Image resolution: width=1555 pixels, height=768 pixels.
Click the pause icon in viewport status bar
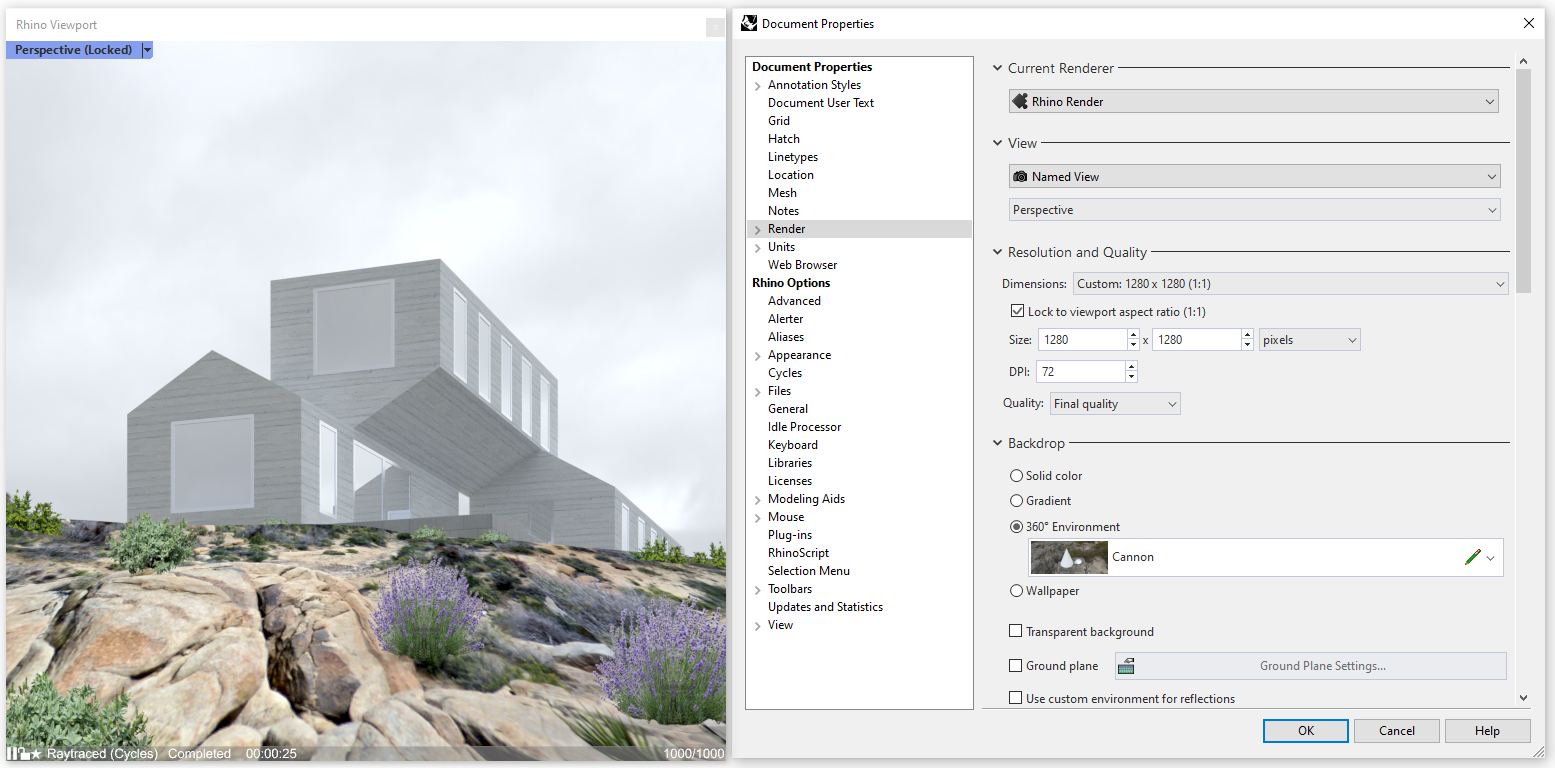point(12,754)
